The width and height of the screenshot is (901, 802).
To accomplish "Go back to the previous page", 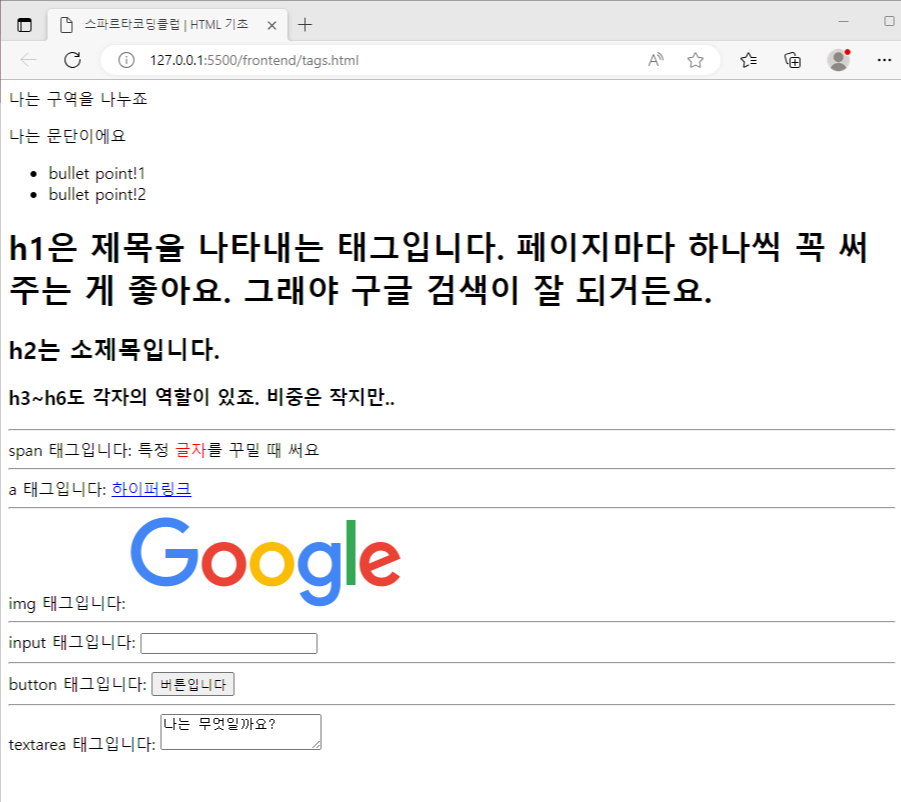I will [x=28, y=60].
